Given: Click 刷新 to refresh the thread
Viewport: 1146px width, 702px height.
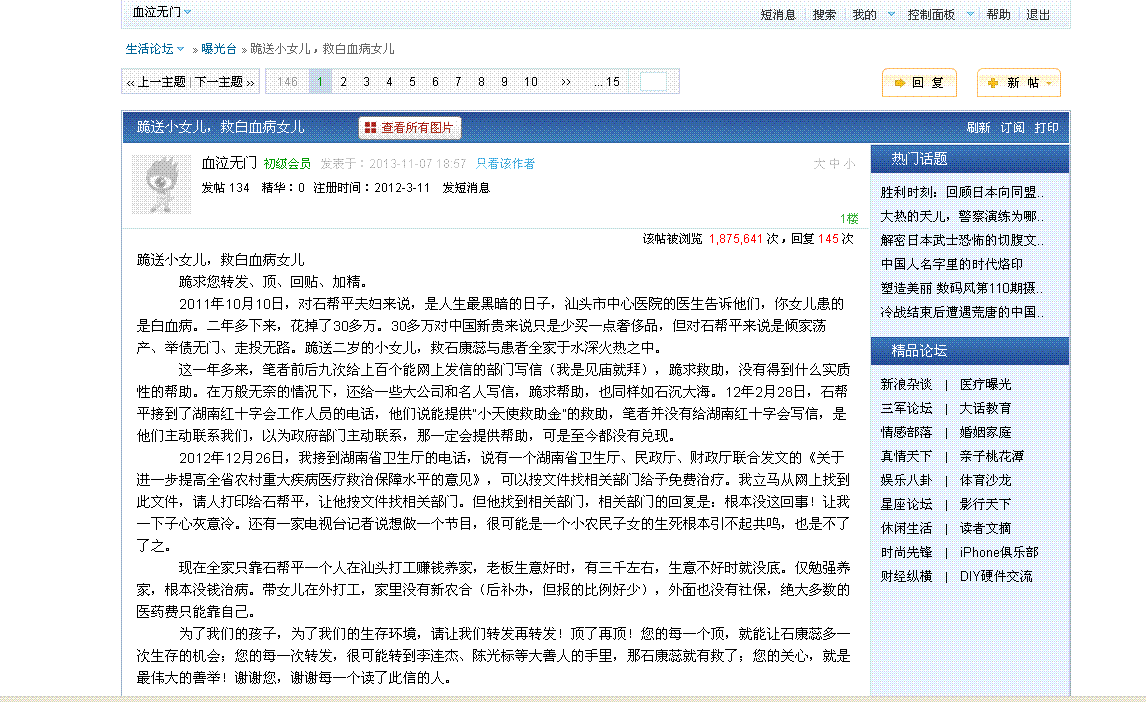Looking at the screenshot, I should tap(978, 128).
